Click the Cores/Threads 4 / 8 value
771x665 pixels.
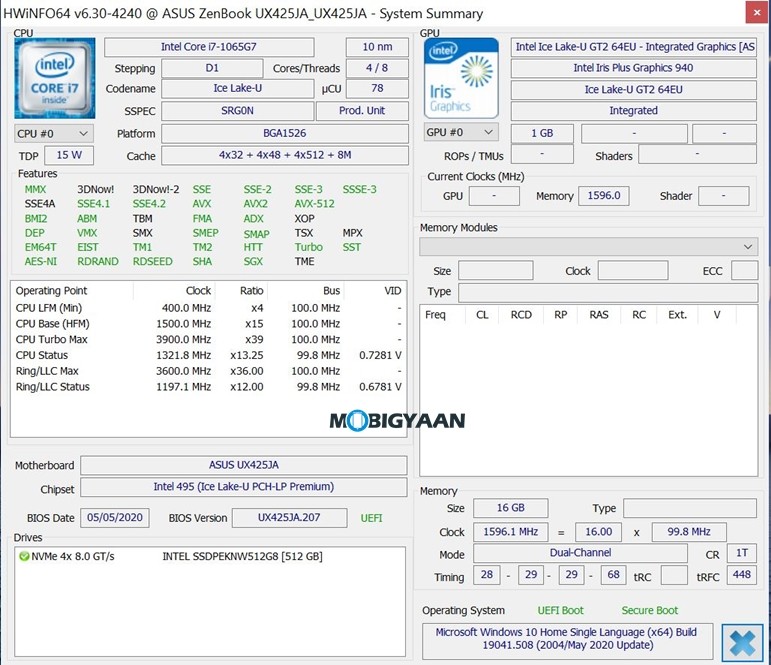pyautogui.click(x=377, y=68)
